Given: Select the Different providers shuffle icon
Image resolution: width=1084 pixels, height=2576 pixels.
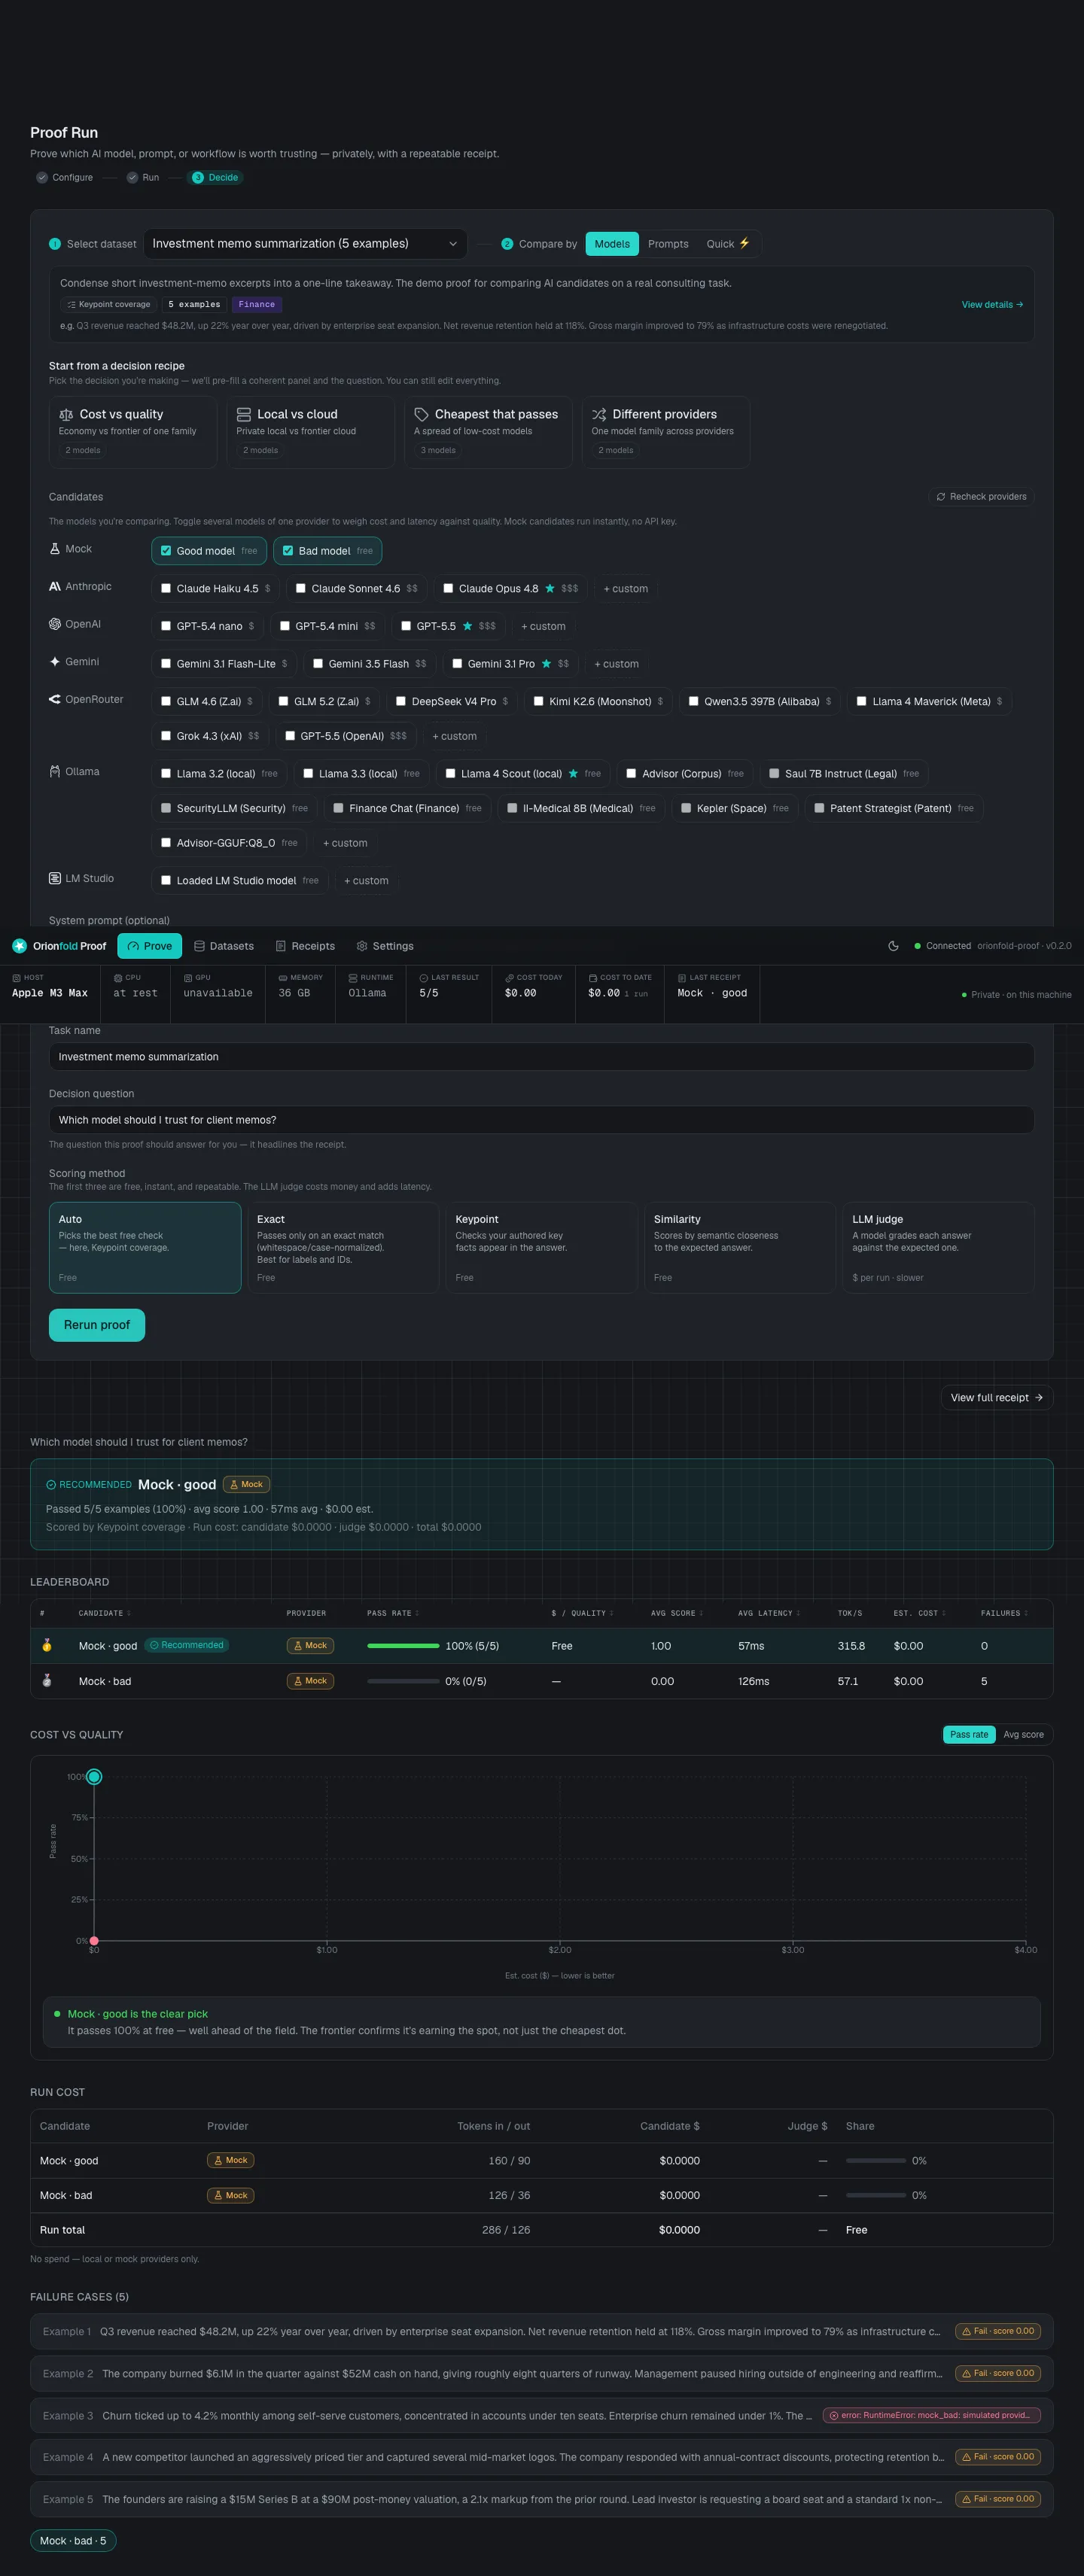Looking at the screenshot, I should (x=599, y=414).
